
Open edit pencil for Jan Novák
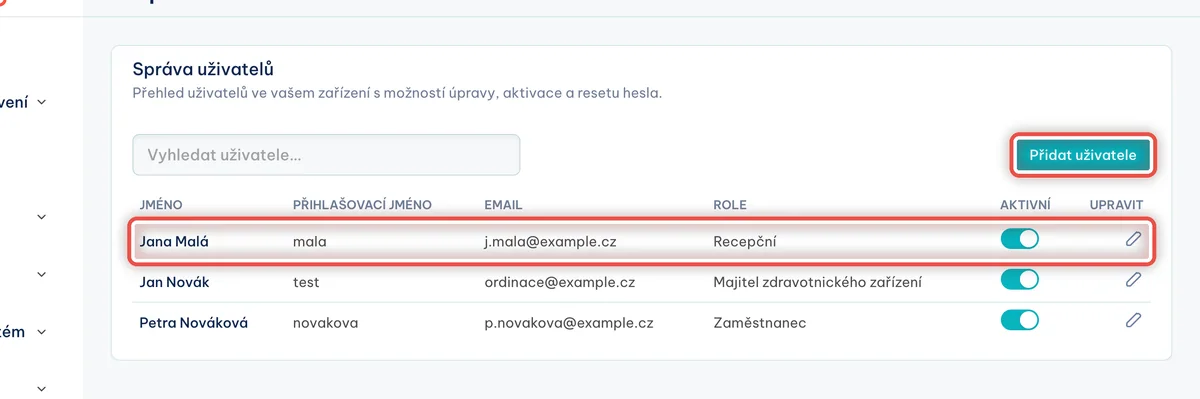point(1133,281)
